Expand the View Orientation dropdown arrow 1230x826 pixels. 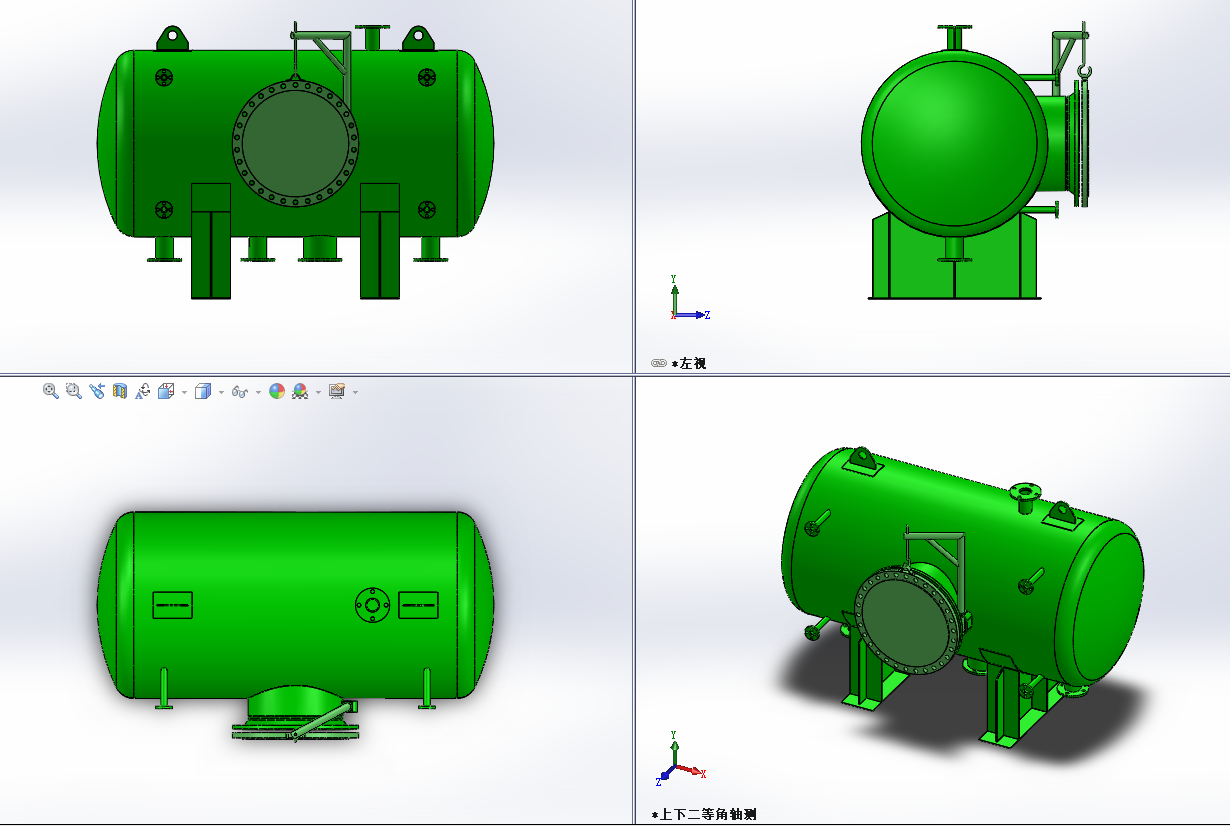(x=184, y=392)
